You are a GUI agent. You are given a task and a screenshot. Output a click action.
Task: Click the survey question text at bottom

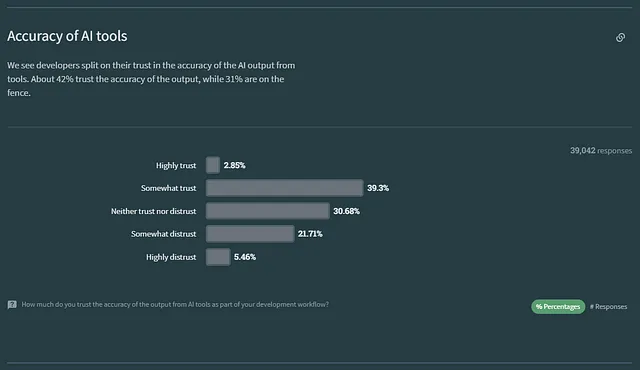[175, 304]
